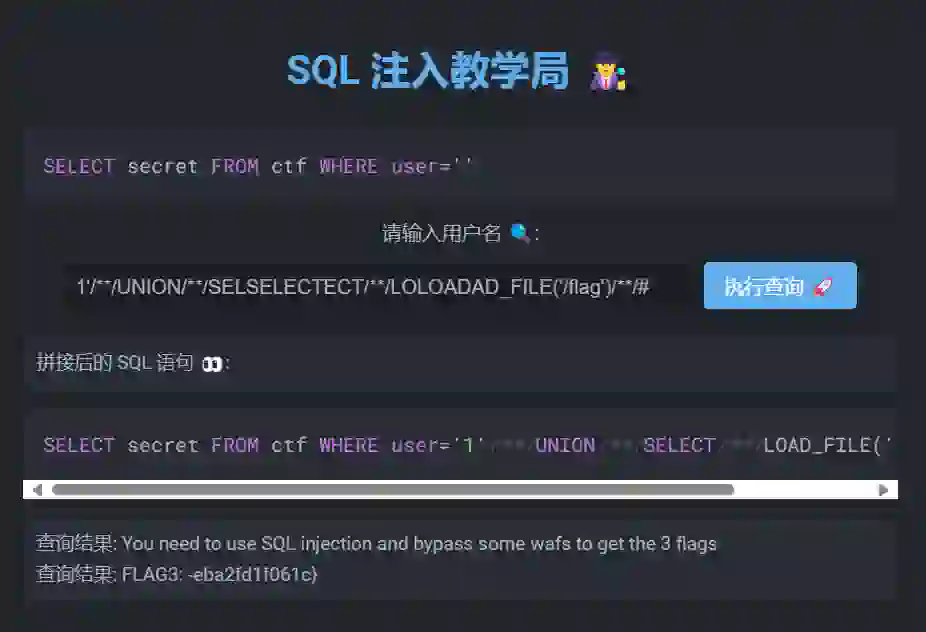Click the right scroll arrow of SQL box
This screenshot has height=632, width=926.
pos(883,490)
